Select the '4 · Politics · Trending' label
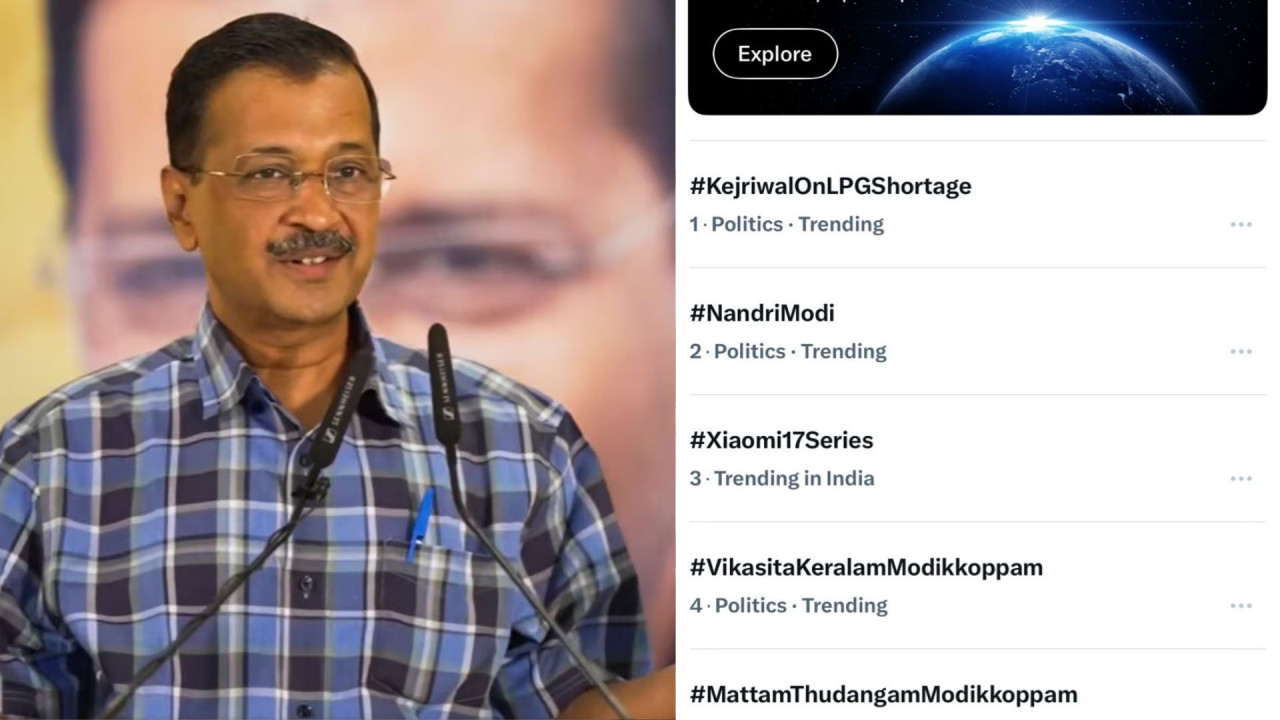This screenshot has width=1280, height=720. [x=788, y=605]
